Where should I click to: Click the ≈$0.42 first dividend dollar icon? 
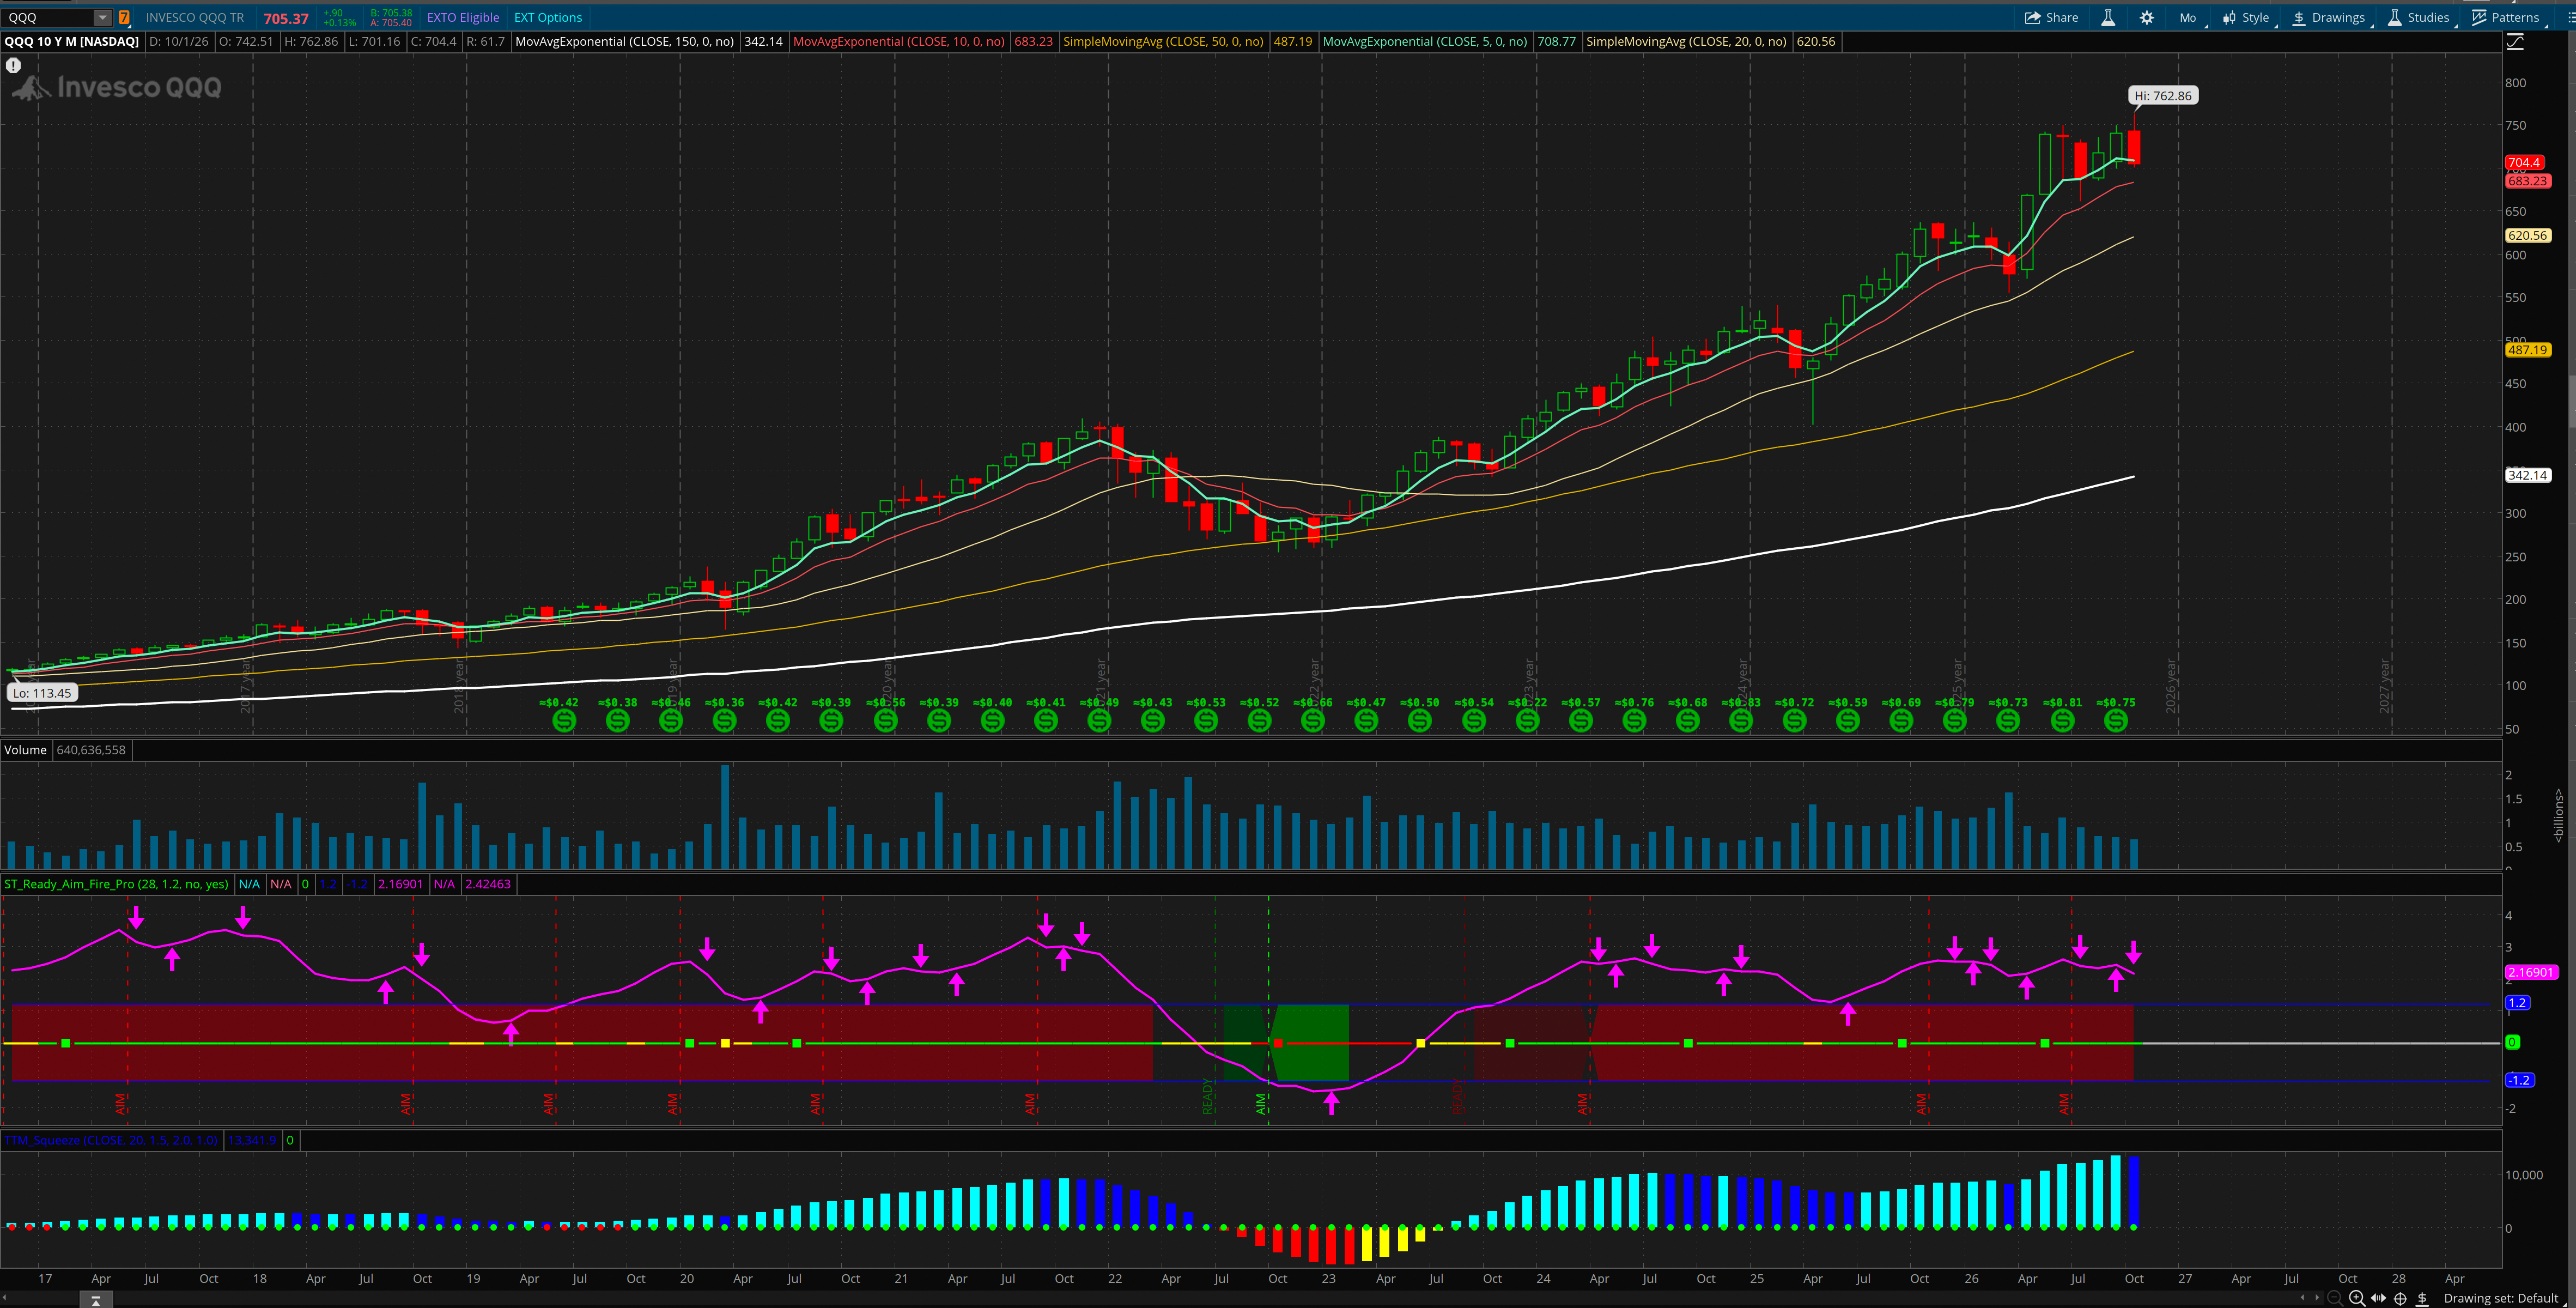tap(564, 720)
